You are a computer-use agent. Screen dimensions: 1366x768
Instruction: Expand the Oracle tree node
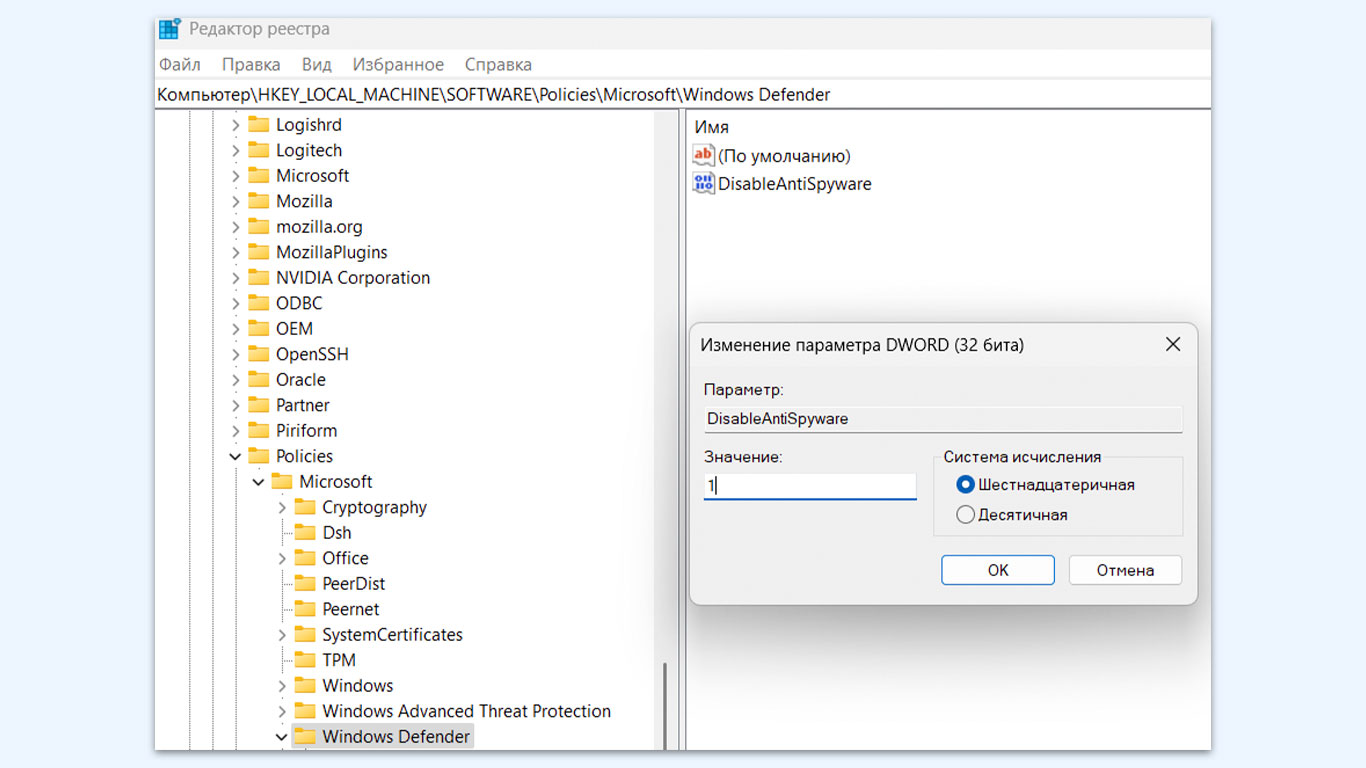click(x=236, y=379)
